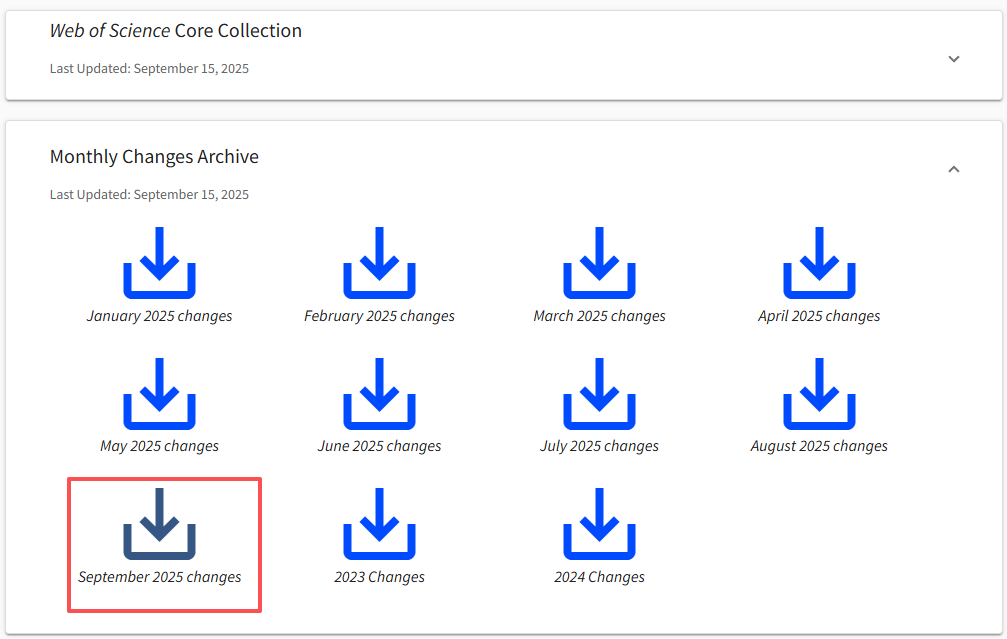Open the "2023 Changes" text link

point(379,577)
